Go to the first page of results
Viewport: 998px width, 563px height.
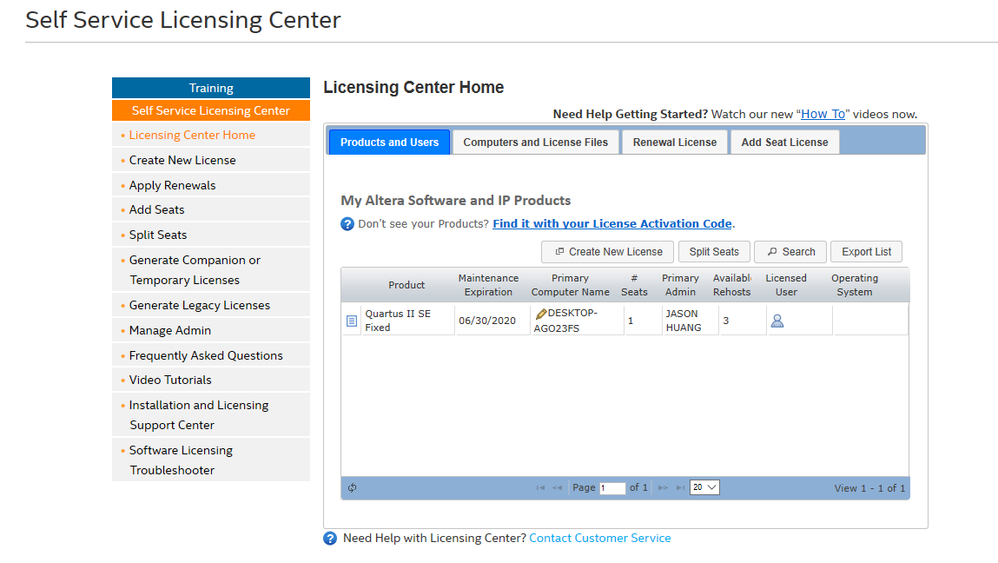pos(540,488)
